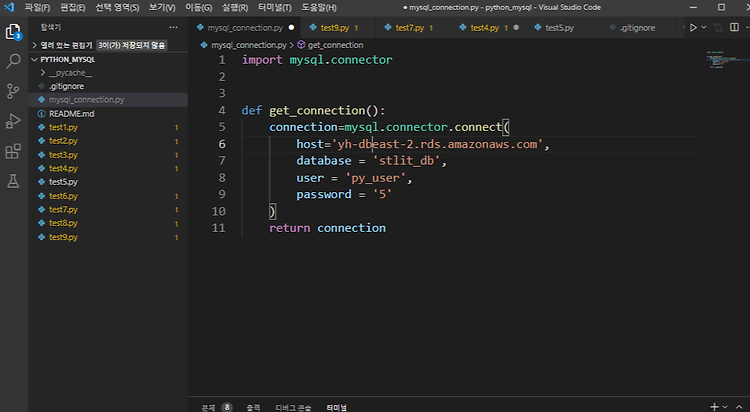Open test7.py in file explorer
Viewport: 750px width, 412px height.
tap(108, 210)
